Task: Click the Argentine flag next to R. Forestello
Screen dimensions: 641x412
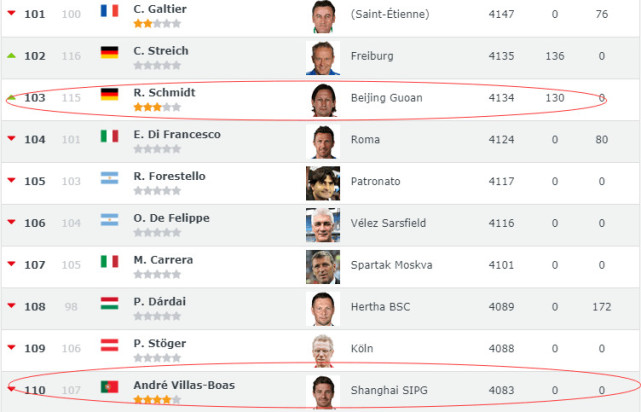Action: pos(110,178)
